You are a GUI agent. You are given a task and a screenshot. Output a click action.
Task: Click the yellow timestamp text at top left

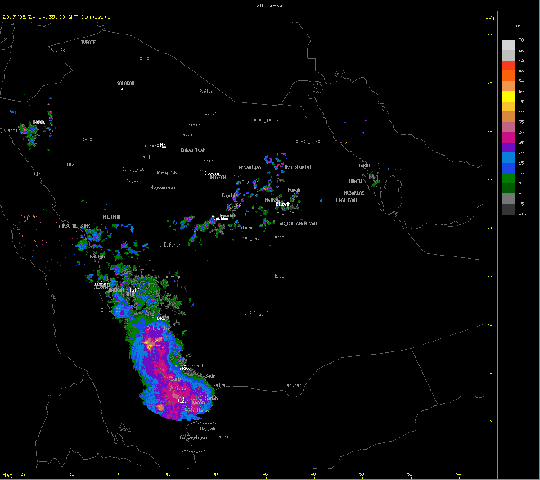click(56, 17)
